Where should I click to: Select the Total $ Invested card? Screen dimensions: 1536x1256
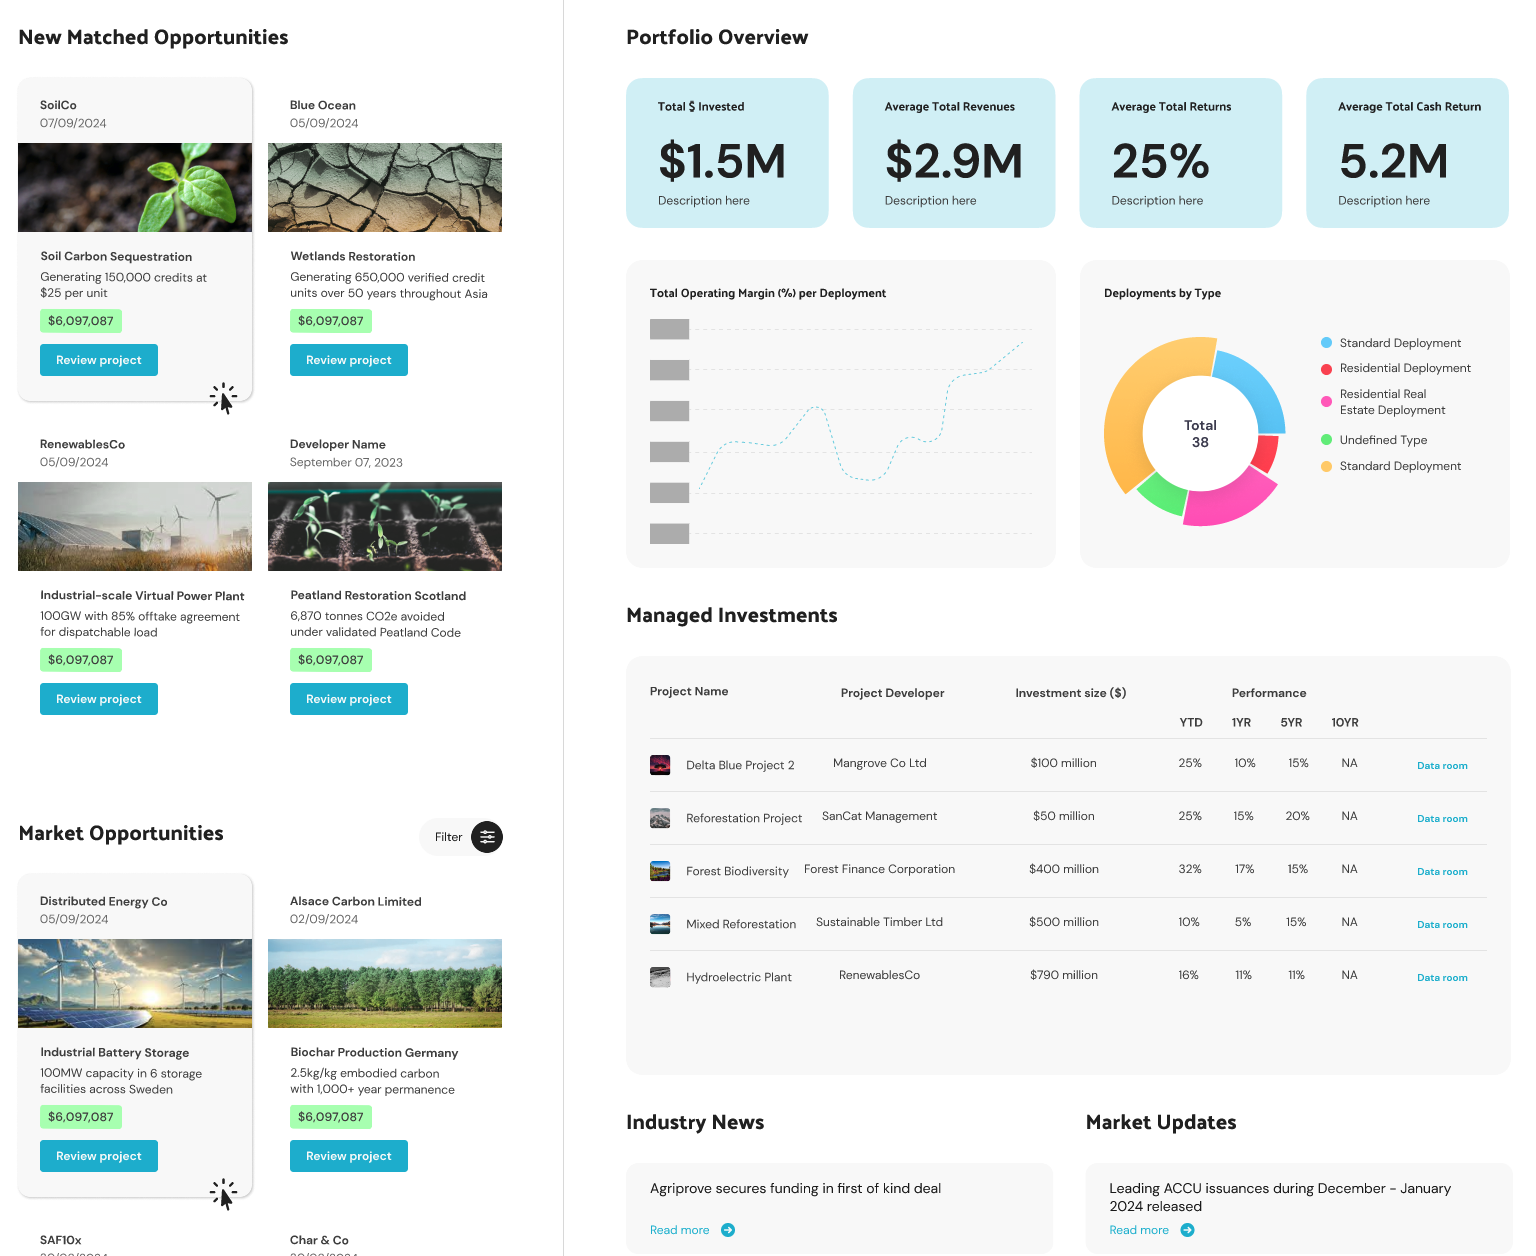click(727, 153)
